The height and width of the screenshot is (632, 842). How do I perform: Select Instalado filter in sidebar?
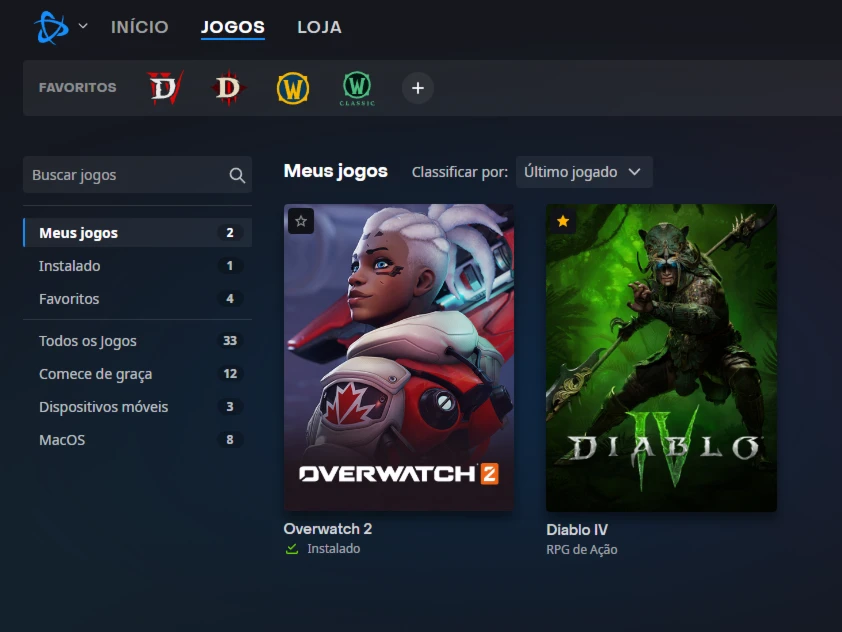137,265
